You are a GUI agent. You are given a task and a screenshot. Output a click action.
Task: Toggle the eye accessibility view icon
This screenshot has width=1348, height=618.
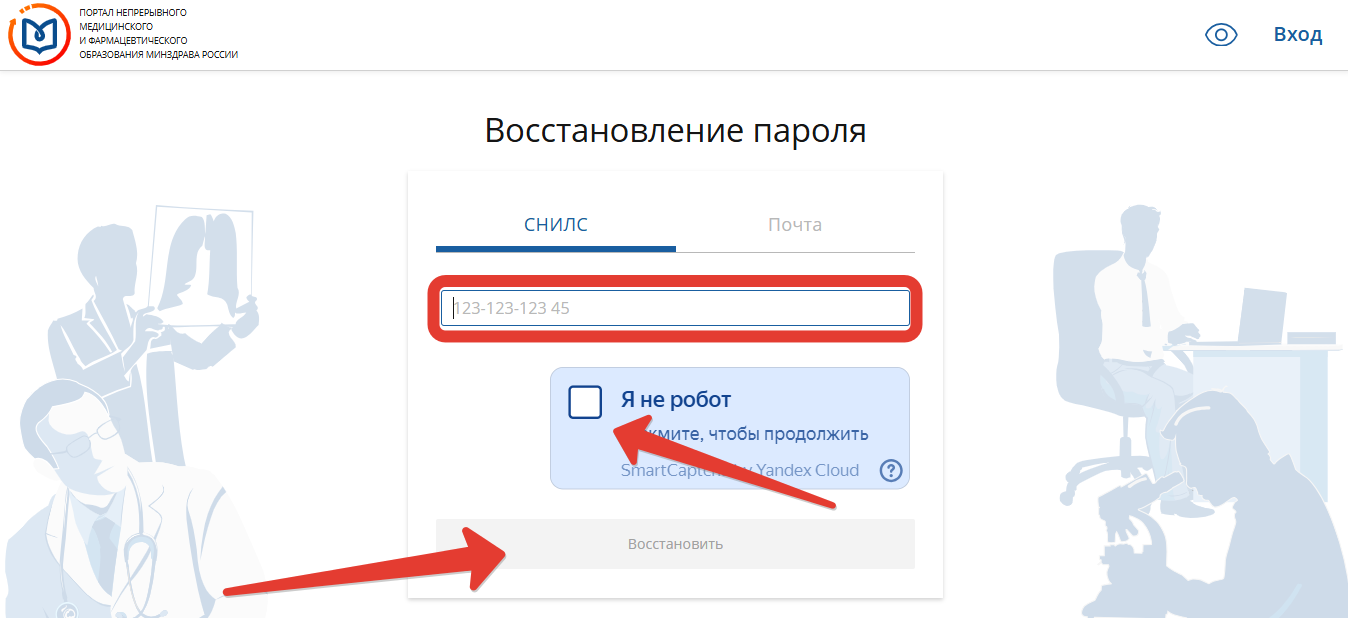[1221, 35]
